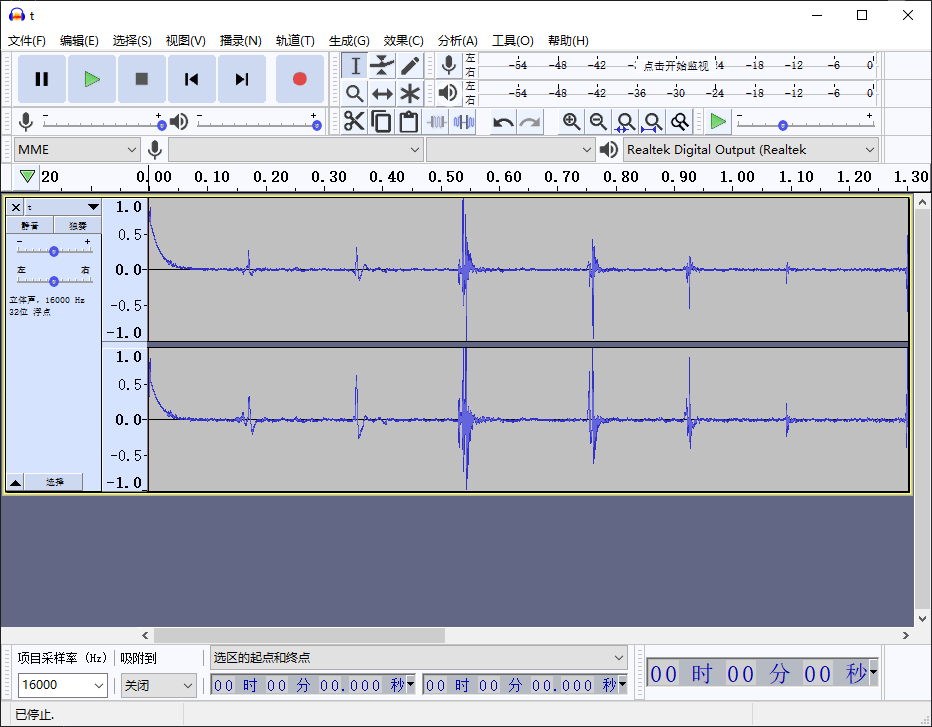The image size is (932, 727).
Task: Click the Zoom In magnifier button
Action: (x=571, y=122)
